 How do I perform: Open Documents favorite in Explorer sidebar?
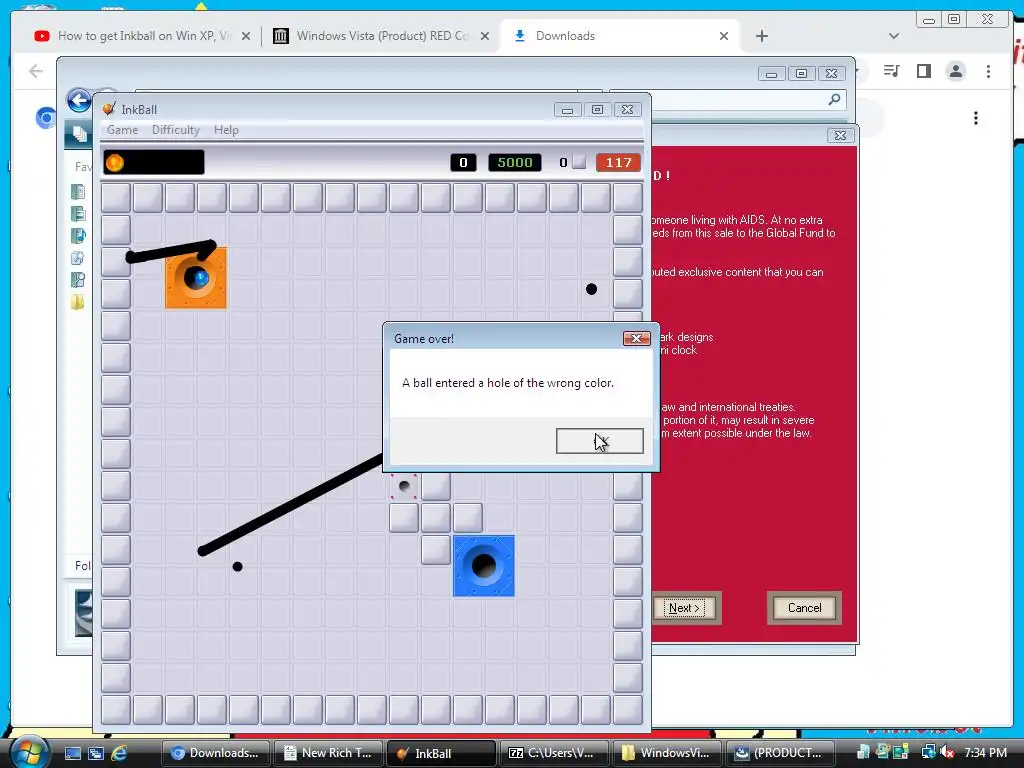78,192
